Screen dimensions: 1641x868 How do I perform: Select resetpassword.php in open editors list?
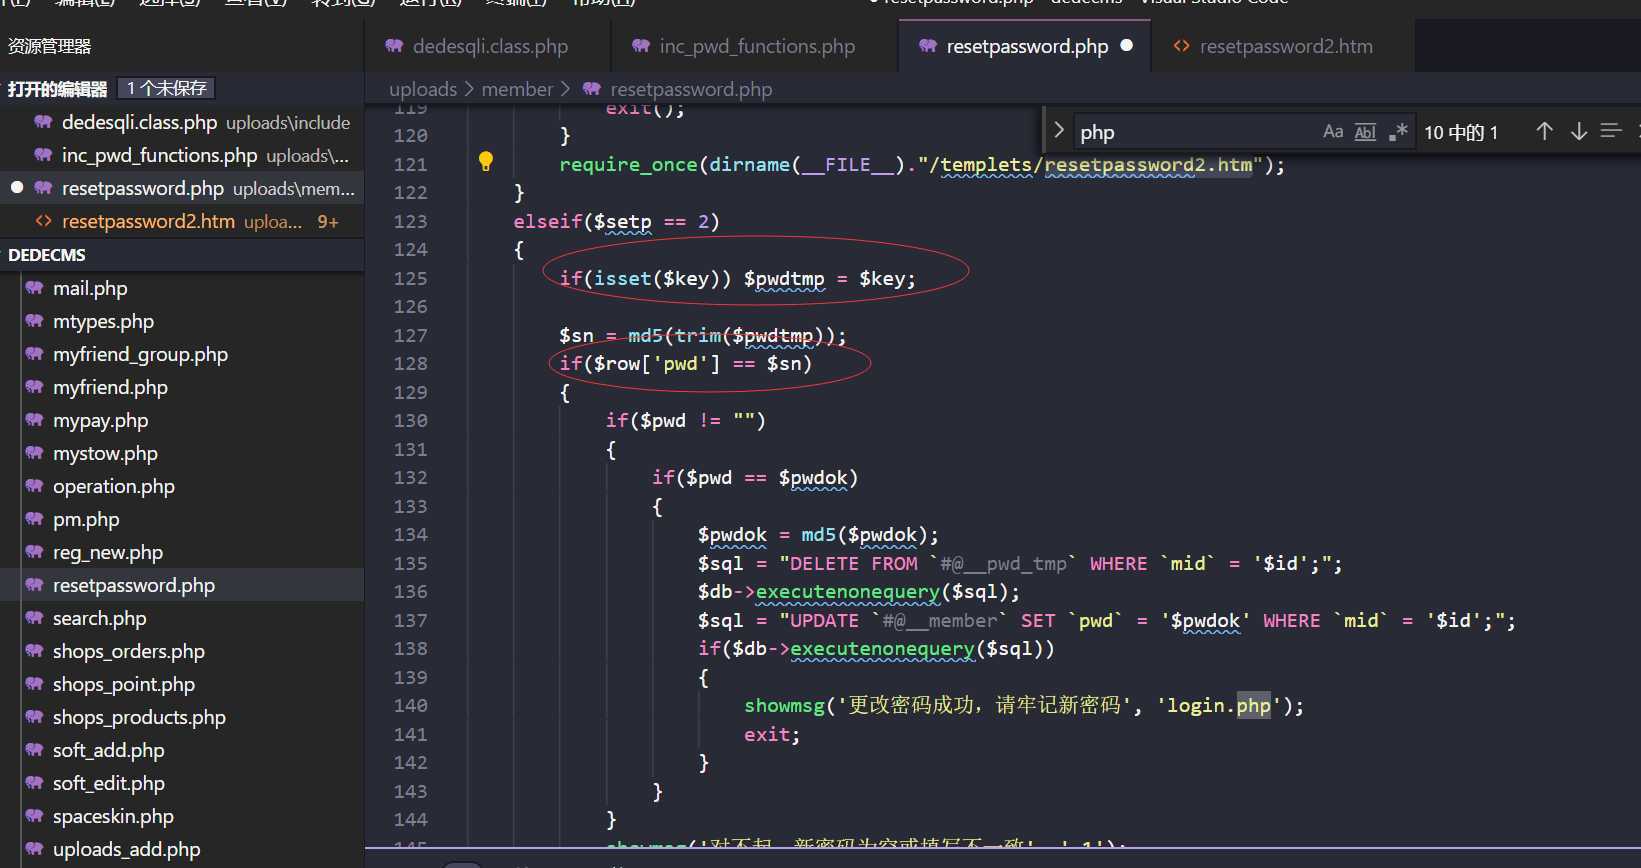pyautogui.click(x=182, y=188)
